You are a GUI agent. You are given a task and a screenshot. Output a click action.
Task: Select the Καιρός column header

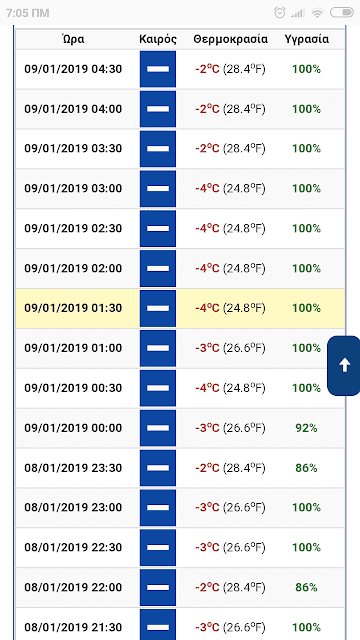158,39
